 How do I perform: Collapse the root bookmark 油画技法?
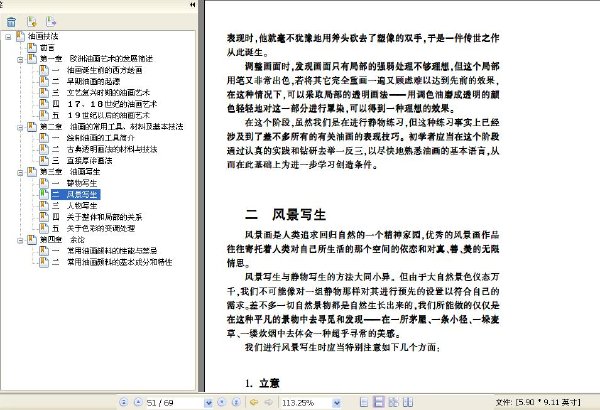[8, 37]
